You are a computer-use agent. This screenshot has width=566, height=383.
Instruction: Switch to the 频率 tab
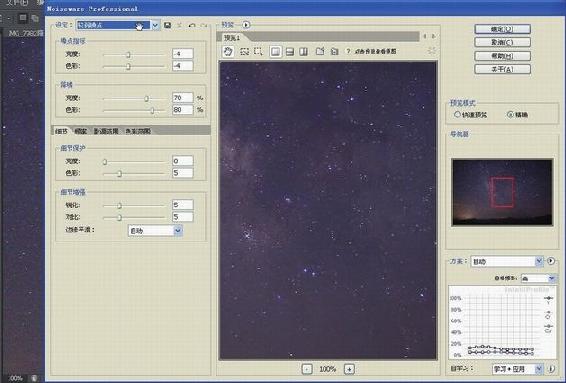pyautogui.click(x=81, y=131)
